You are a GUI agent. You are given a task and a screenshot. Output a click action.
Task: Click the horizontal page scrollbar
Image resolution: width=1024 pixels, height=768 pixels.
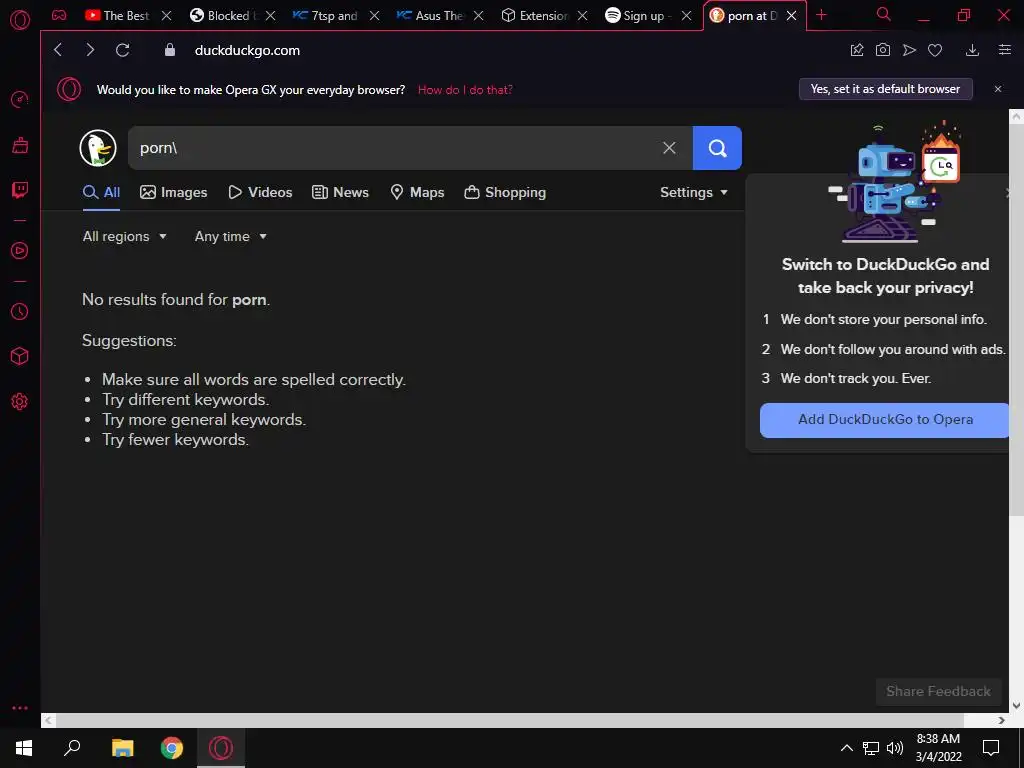click(x=509, y=720)
